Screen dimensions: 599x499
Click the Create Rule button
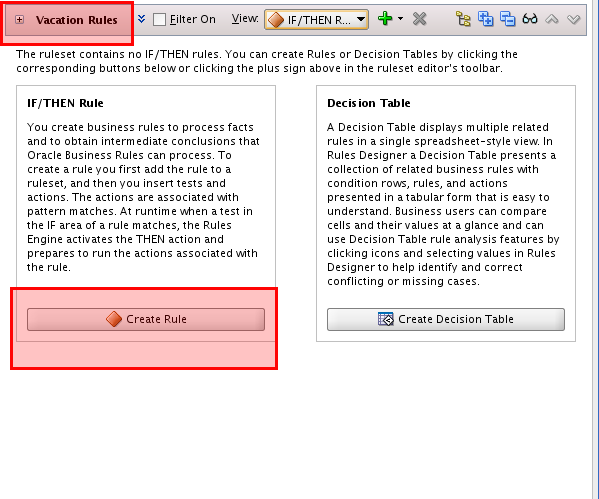[146, 319]
